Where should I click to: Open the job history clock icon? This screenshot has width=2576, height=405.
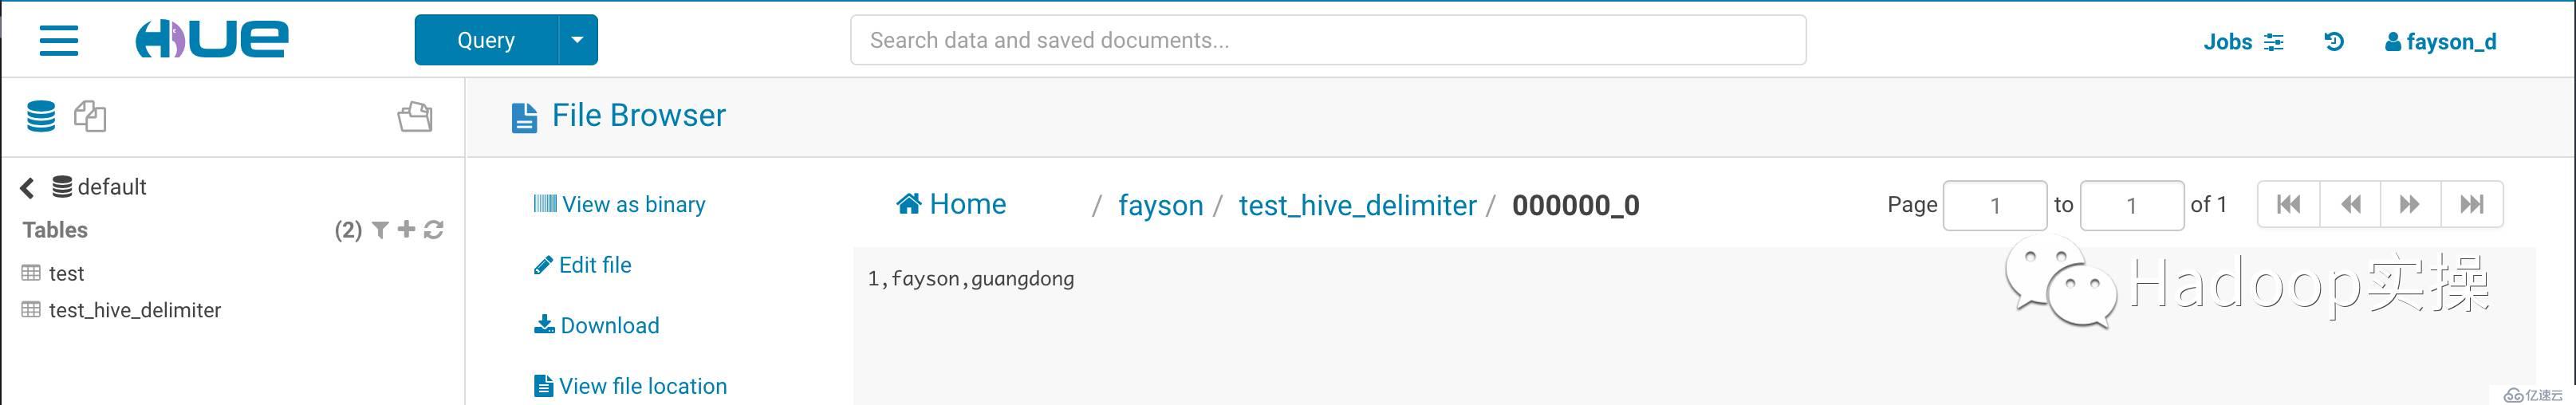(x=2334, y=41)
